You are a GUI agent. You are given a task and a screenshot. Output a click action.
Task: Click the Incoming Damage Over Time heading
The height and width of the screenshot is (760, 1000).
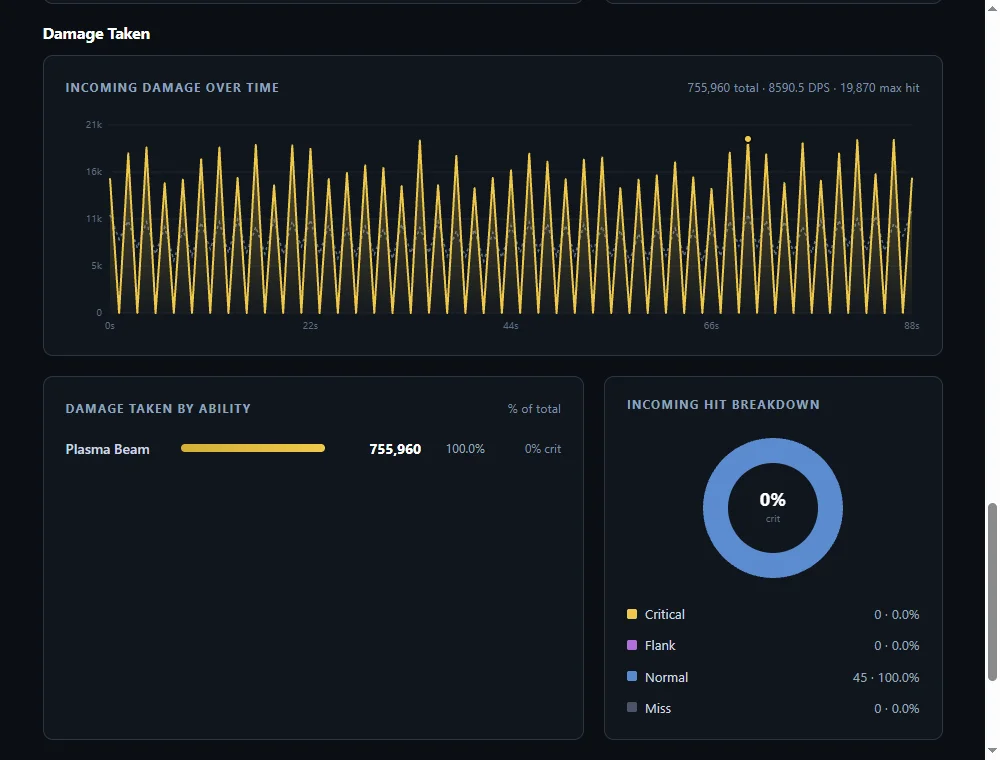172,88
